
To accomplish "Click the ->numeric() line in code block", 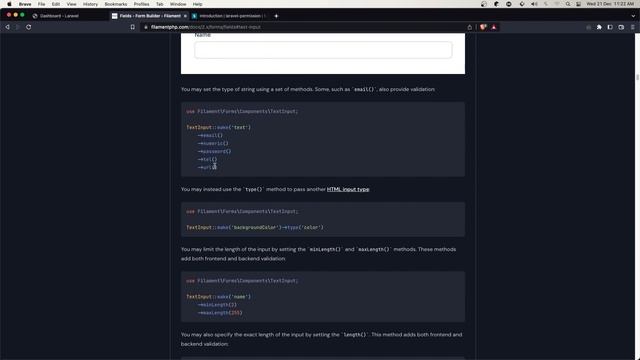I will pos(213,143).
